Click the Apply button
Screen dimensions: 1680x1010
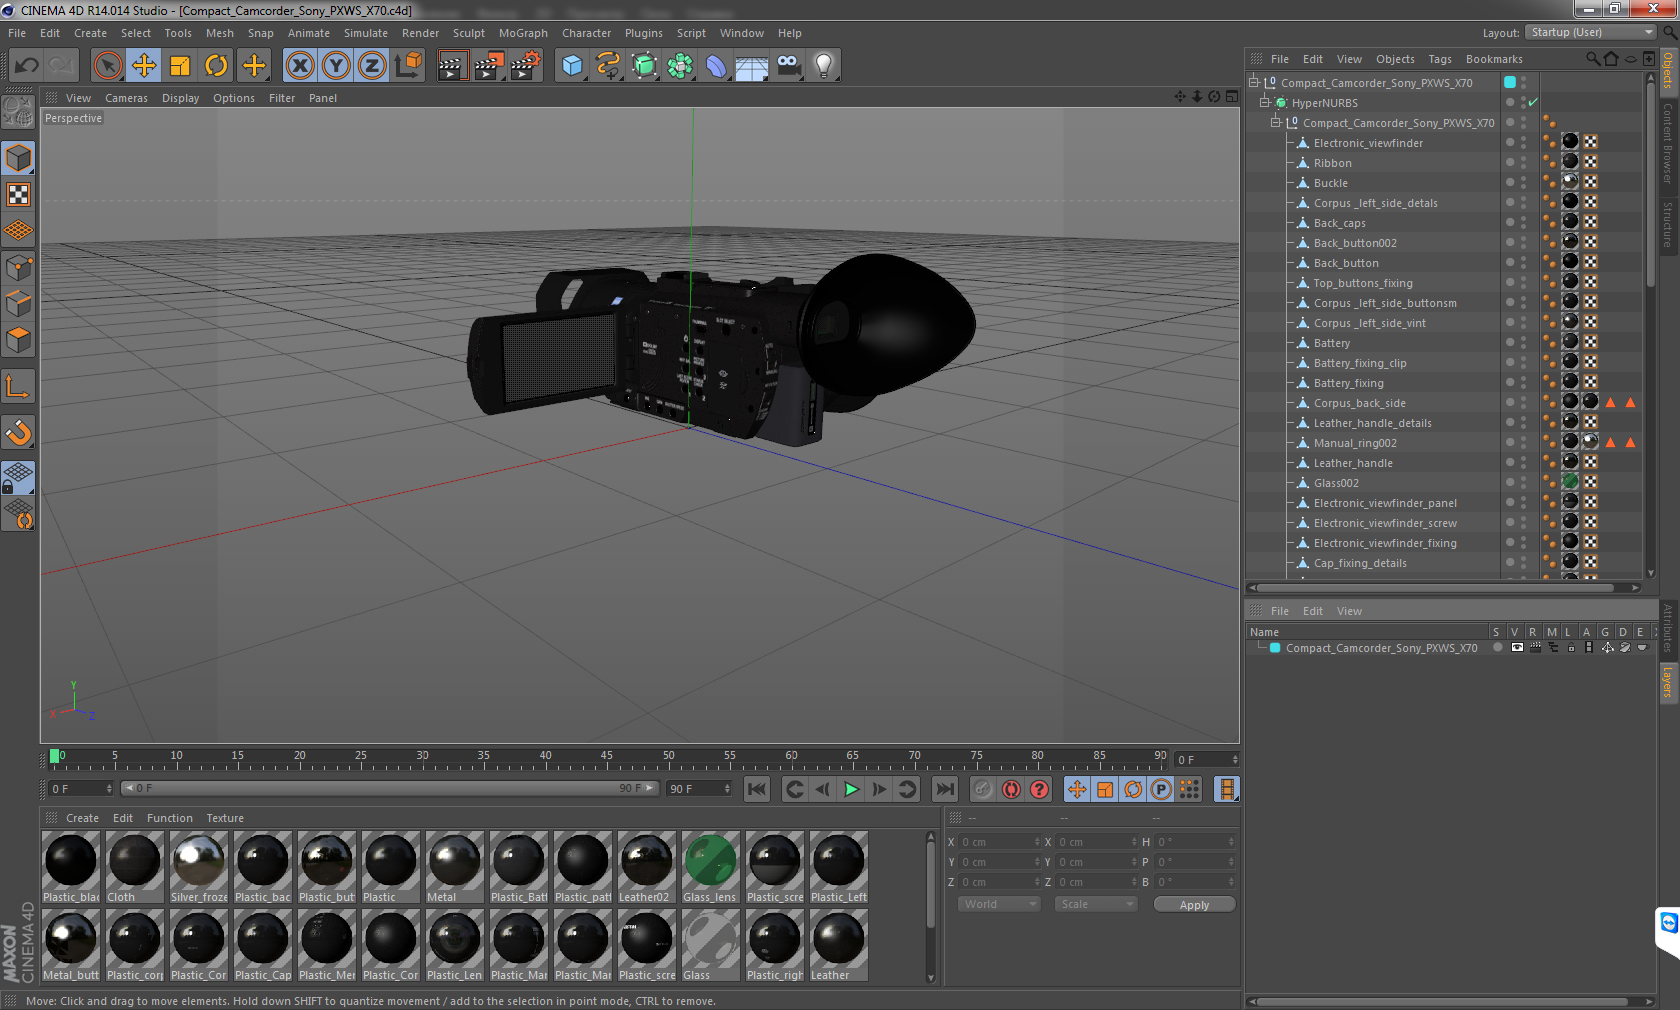point(1194,904)
